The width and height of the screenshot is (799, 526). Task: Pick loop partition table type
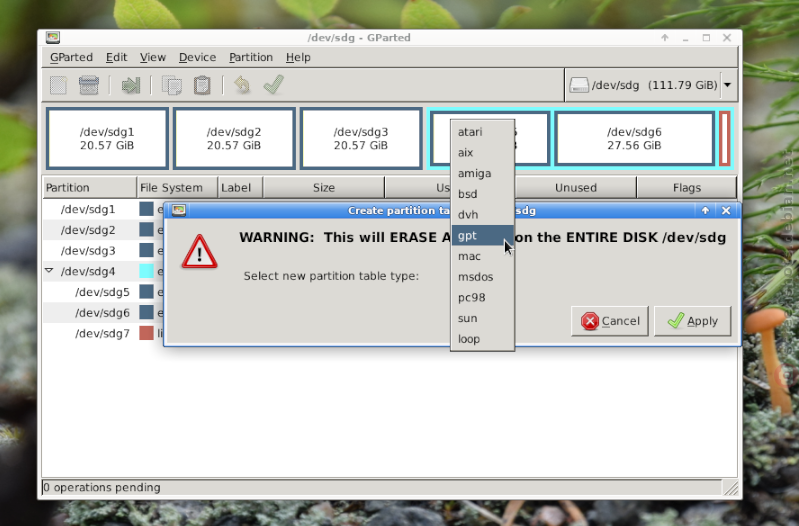(x=482, y=339)
